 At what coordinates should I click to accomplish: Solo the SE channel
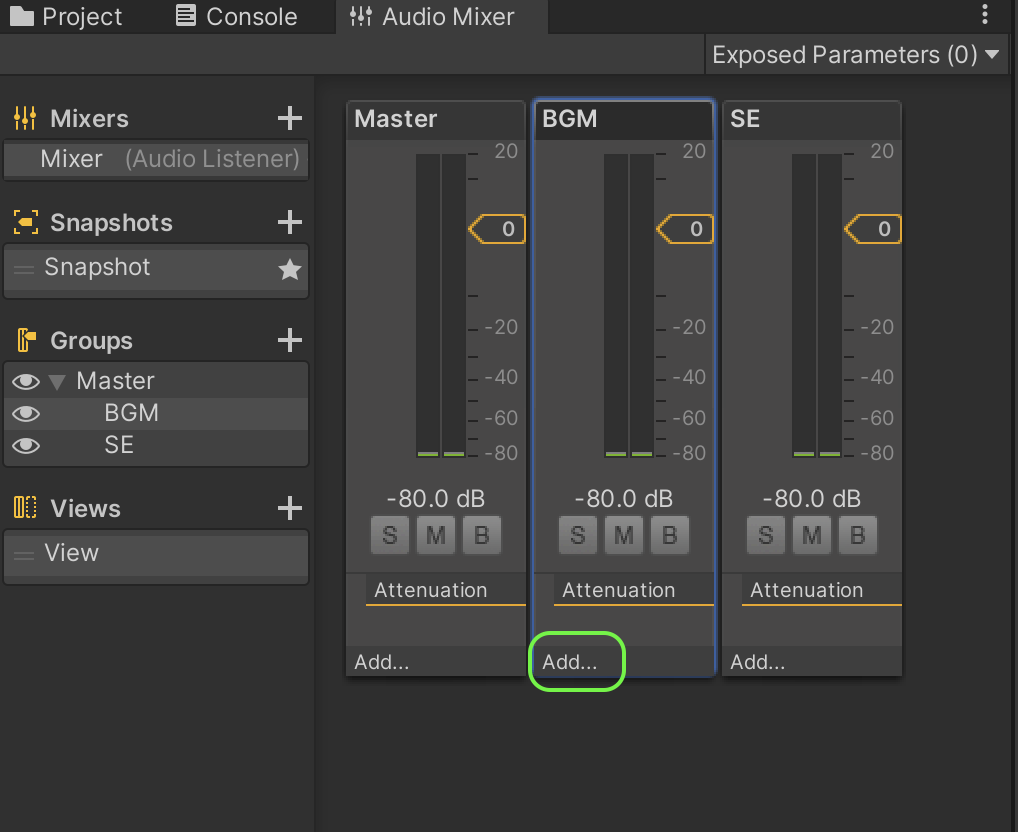click(765, 535)
